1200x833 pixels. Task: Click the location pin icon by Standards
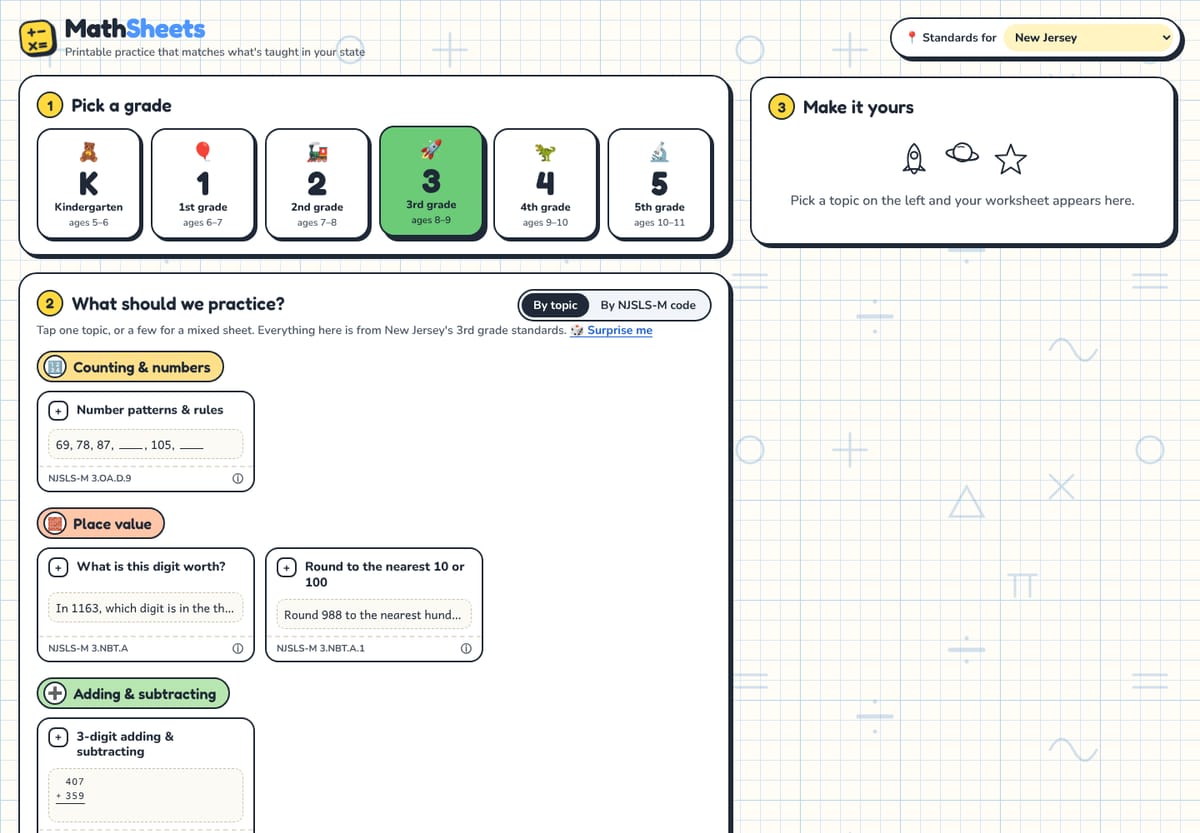point(912,38)
